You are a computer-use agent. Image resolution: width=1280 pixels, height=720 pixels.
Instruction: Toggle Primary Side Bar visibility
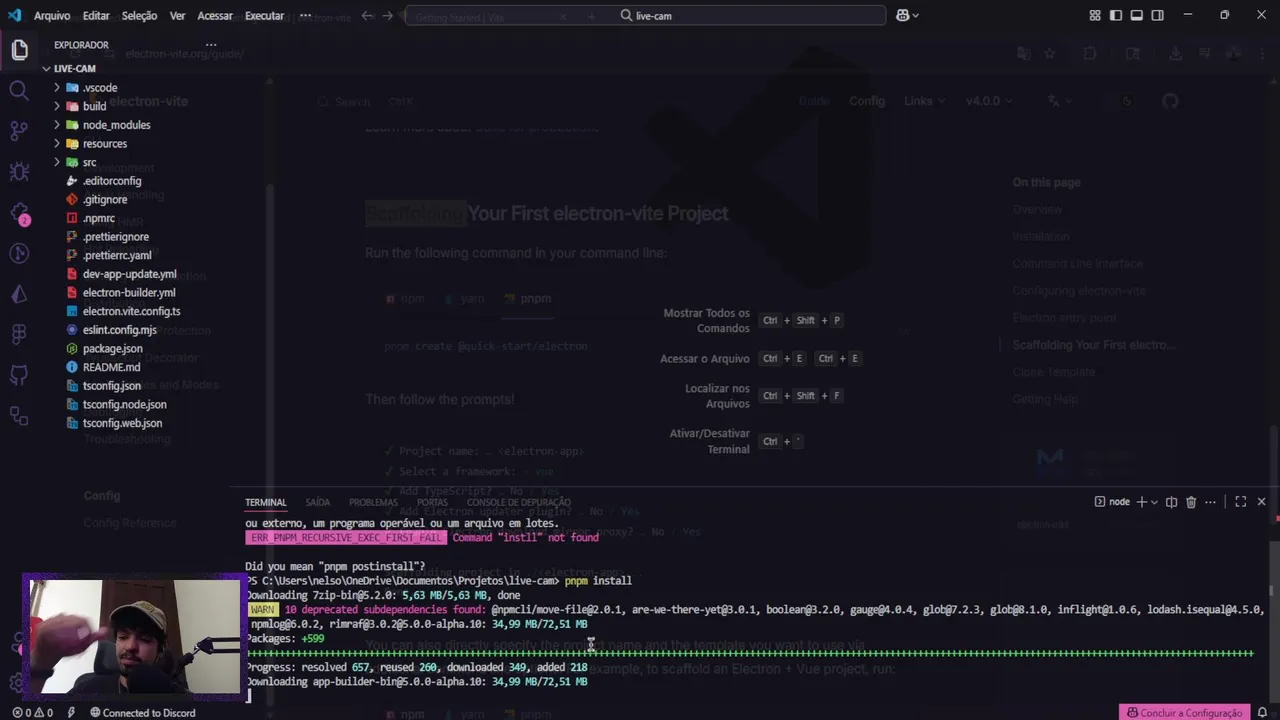(1116, 16)
